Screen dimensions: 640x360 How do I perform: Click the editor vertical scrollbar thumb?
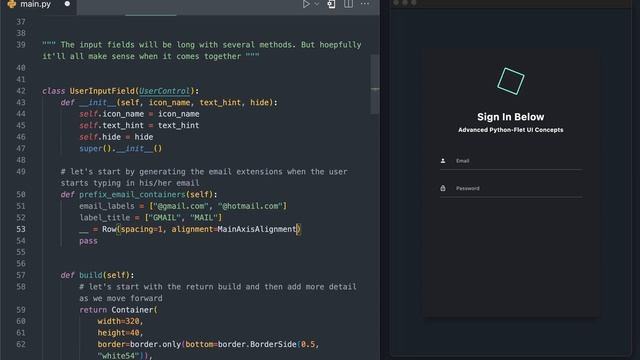375,84
